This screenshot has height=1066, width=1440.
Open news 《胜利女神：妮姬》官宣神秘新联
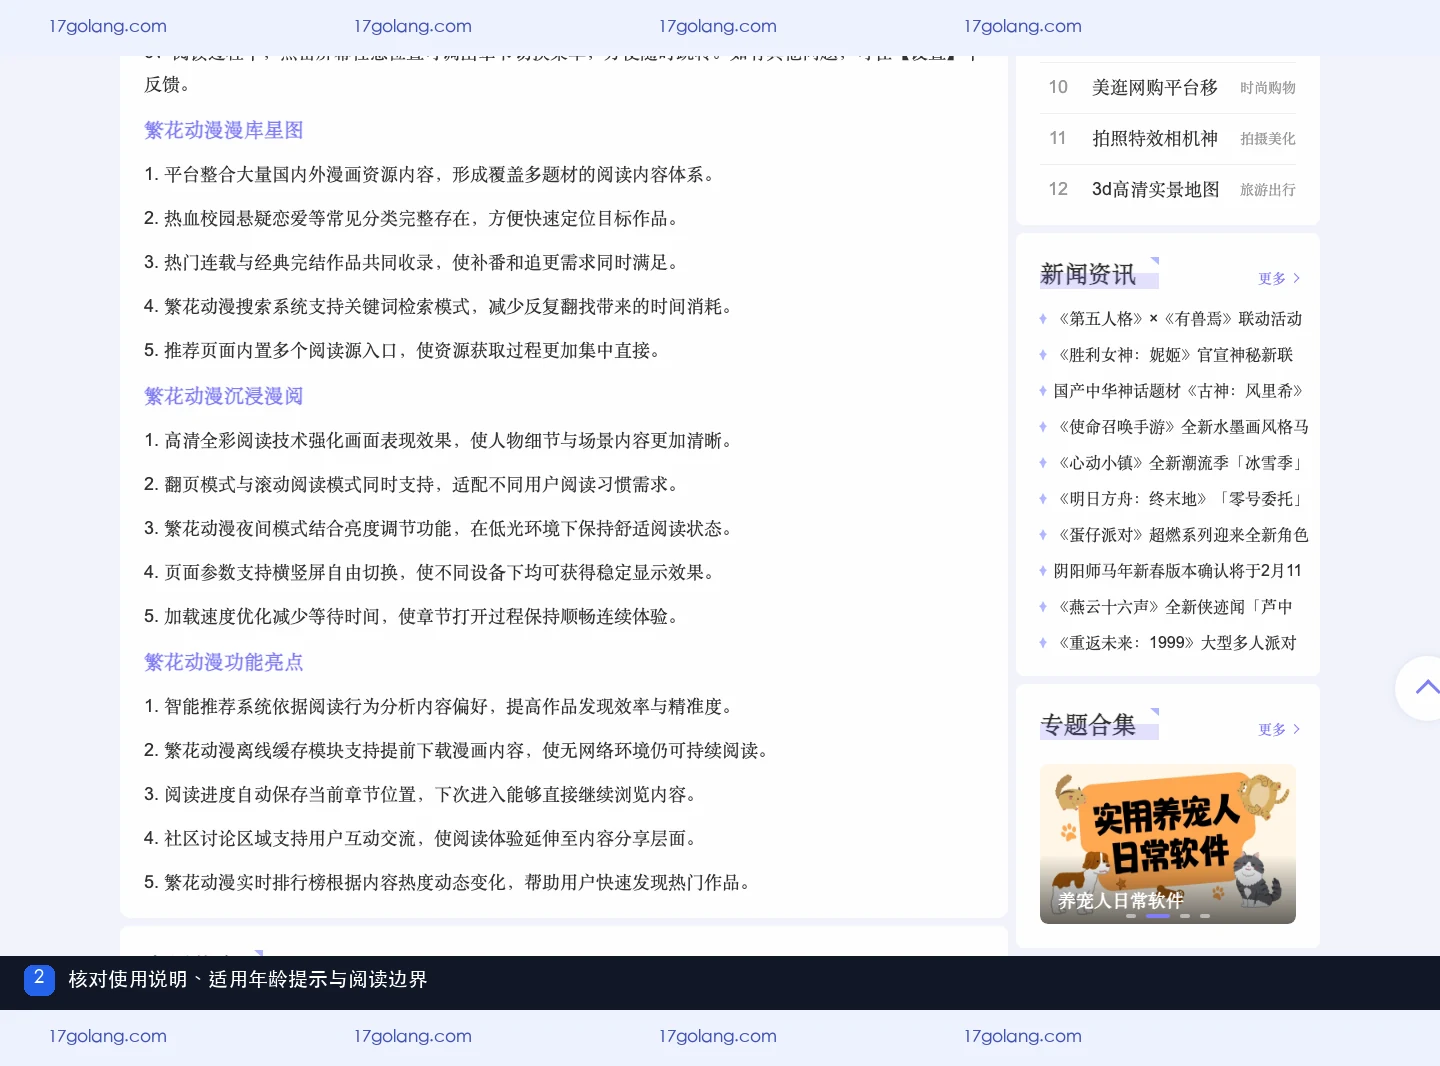[x=1174, y=355]
